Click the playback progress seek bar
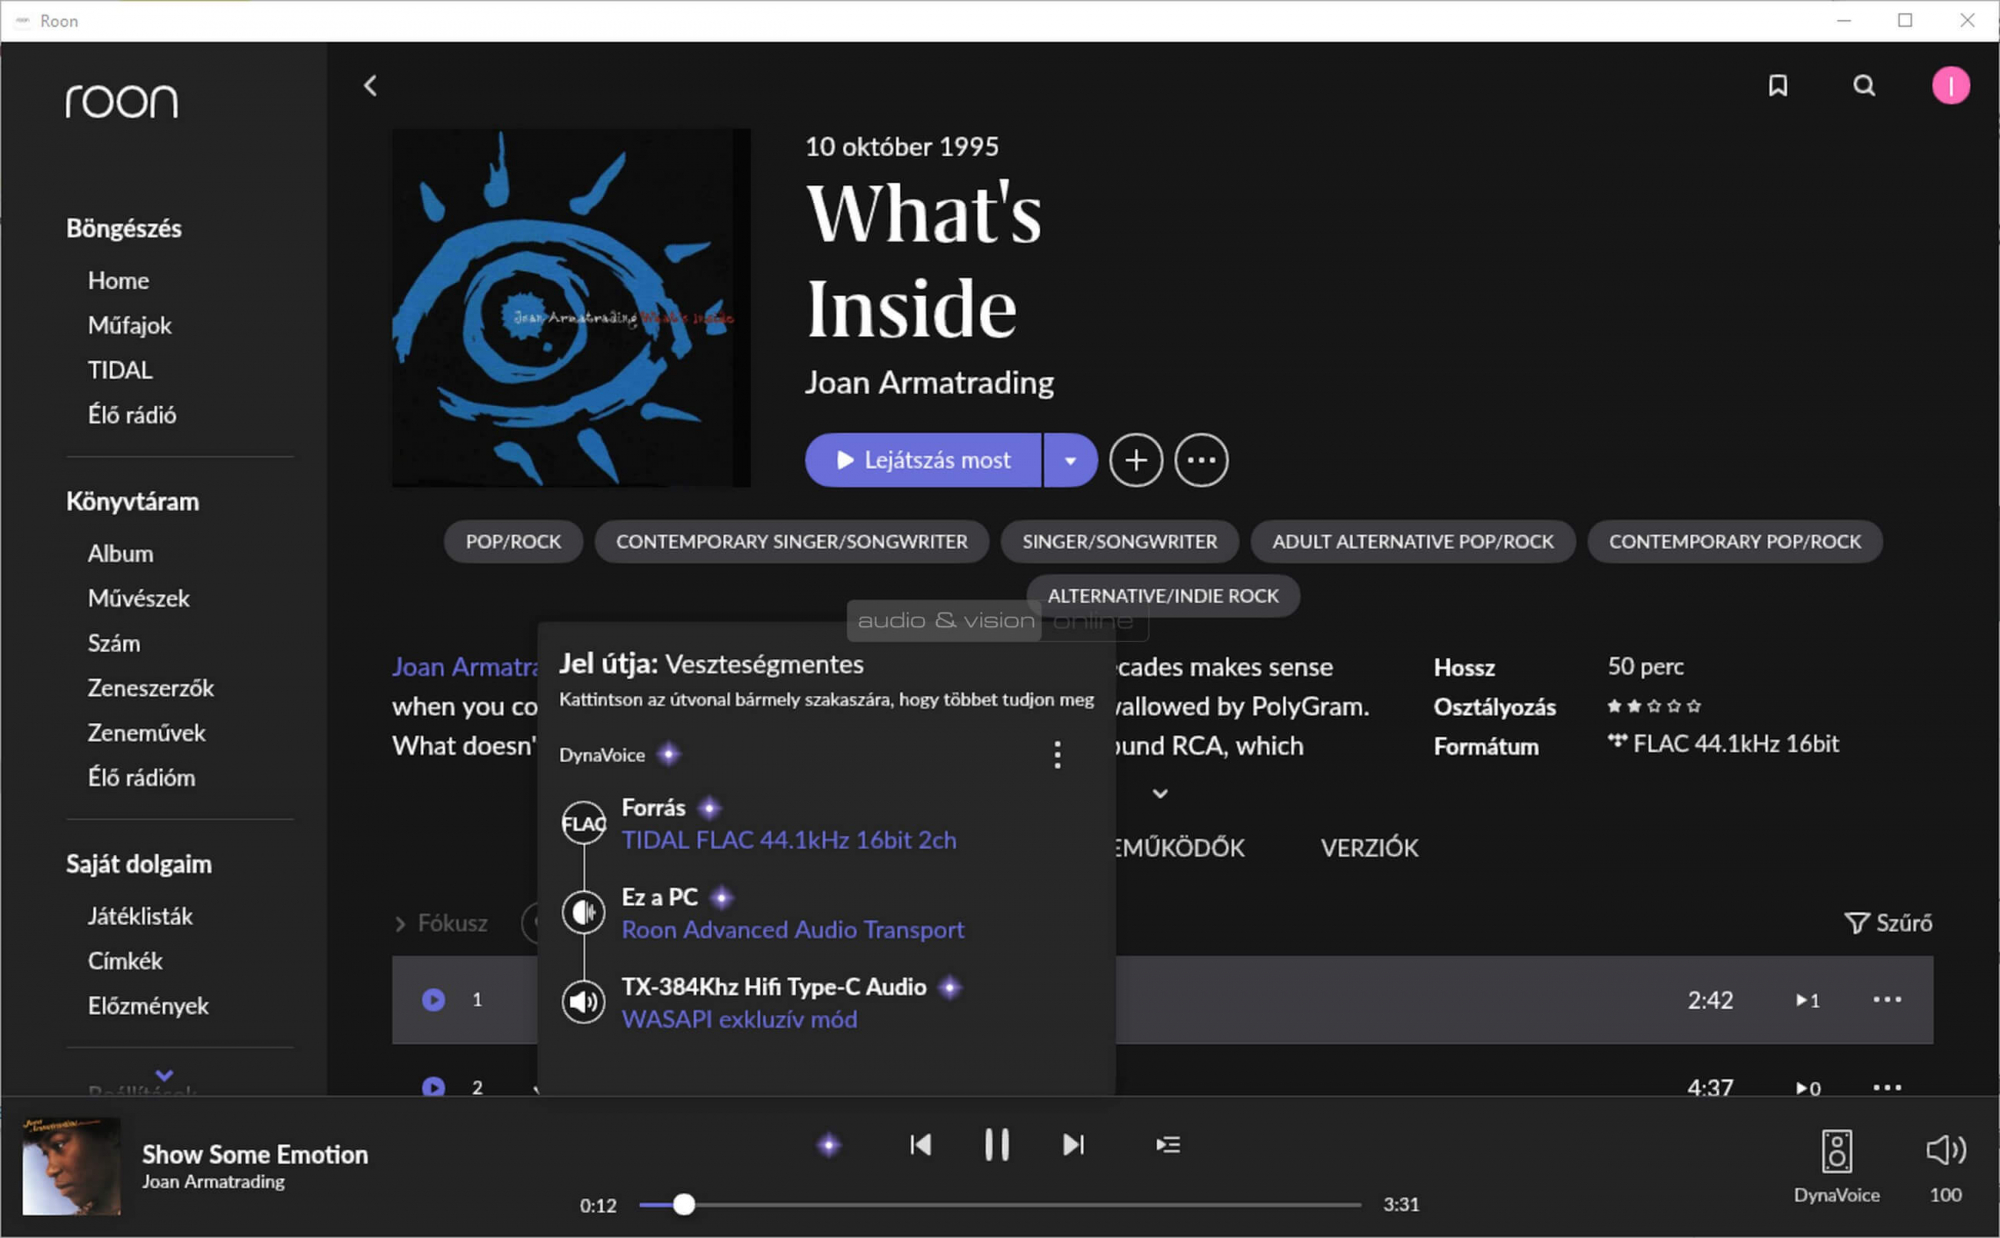 pyautogui.click(x=1000, y=1205)
